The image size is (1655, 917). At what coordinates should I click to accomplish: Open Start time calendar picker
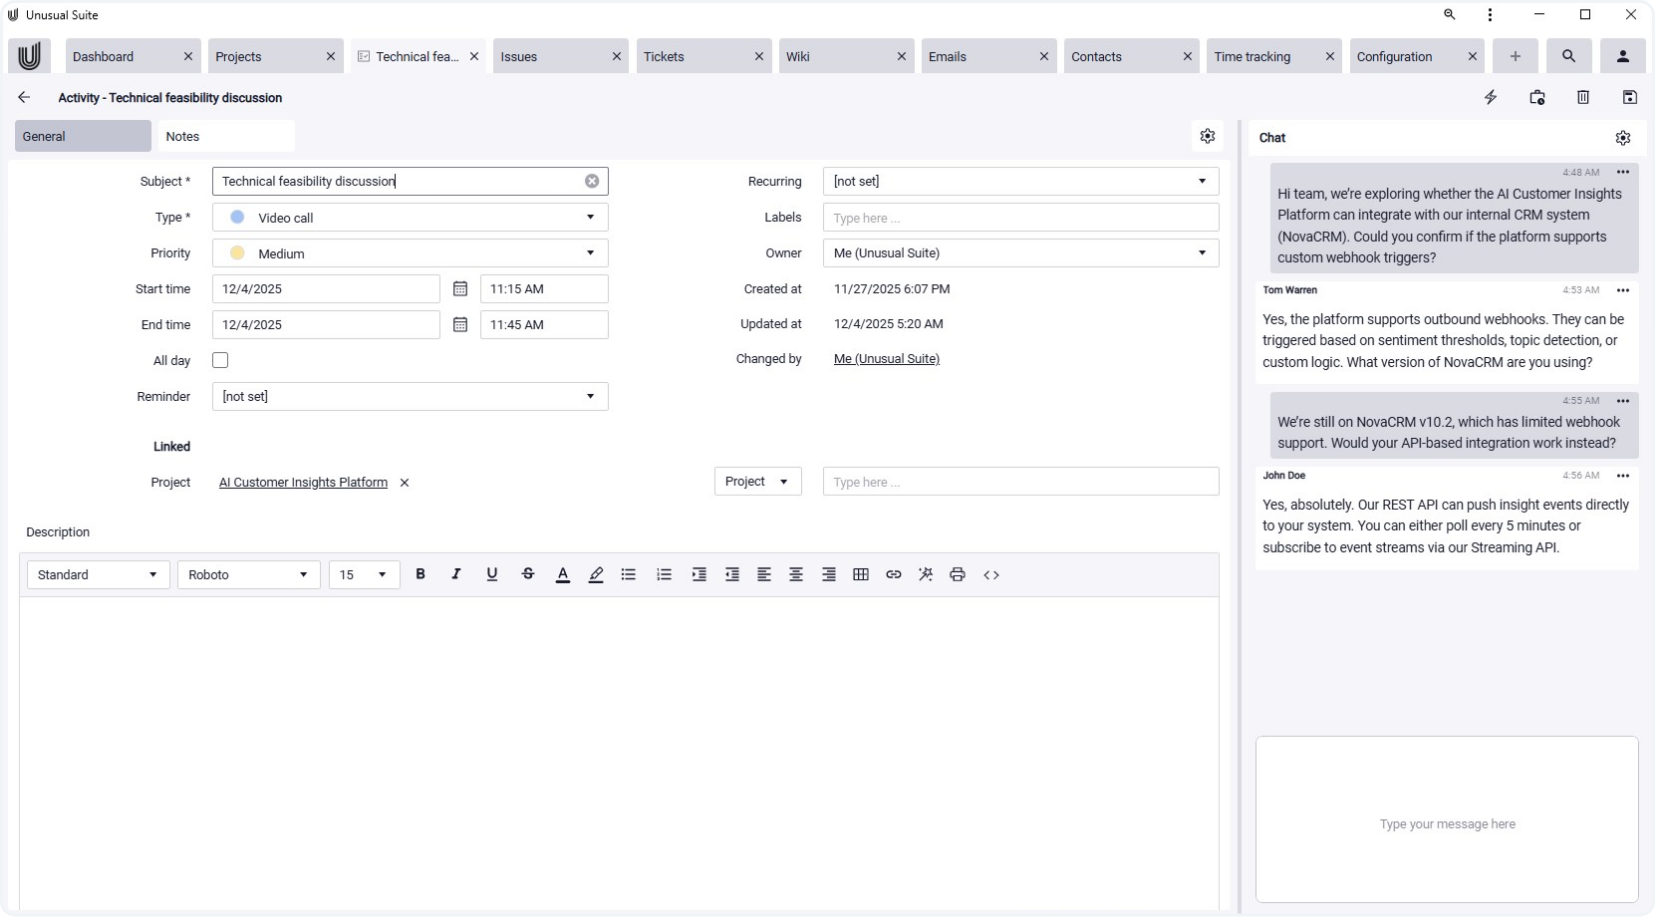pos(460,289)
